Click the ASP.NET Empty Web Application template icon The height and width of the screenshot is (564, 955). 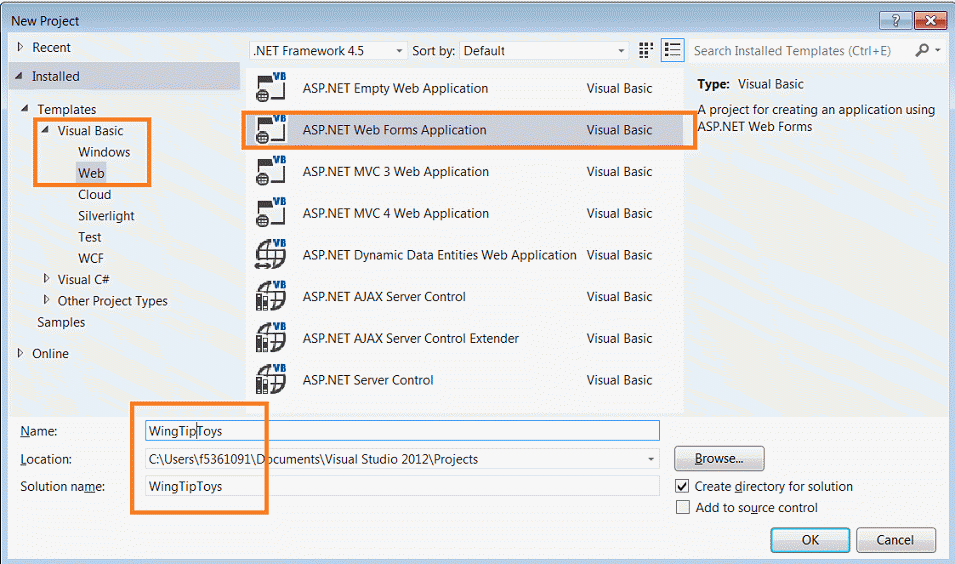point(271,88)
